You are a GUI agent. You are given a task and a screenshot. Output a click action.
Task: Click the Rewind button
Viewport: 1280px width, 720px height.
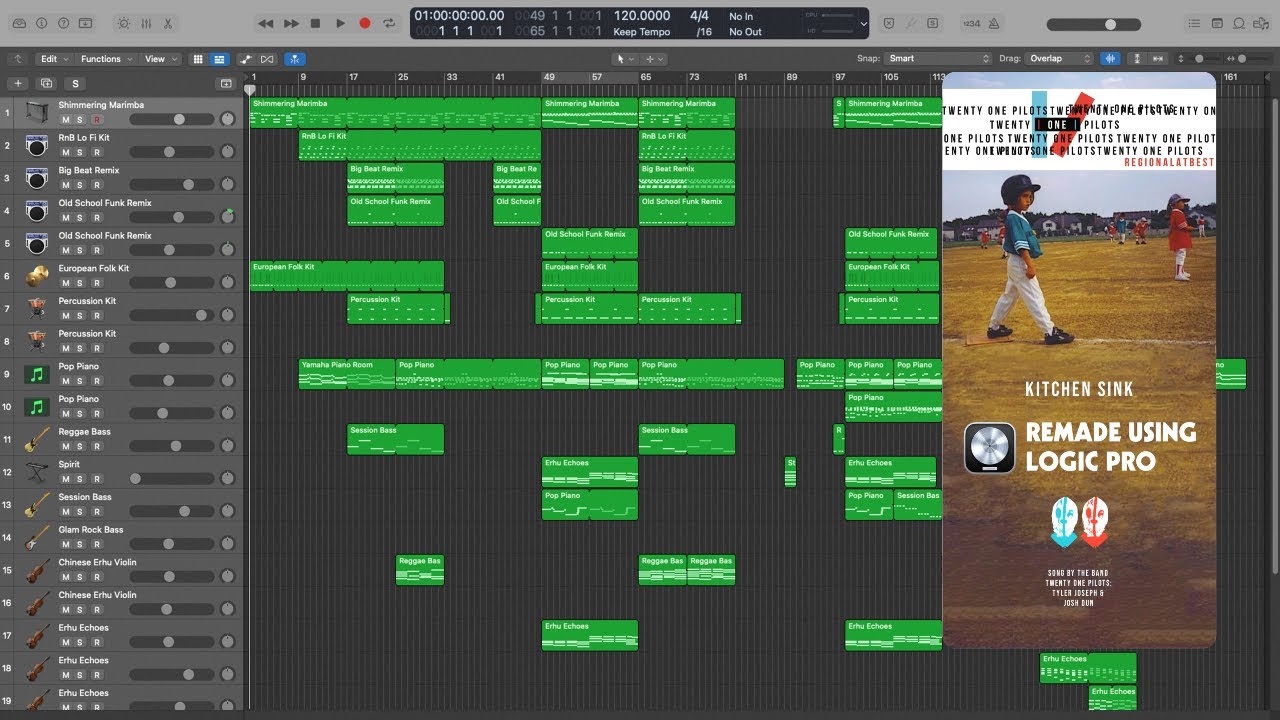265,23
